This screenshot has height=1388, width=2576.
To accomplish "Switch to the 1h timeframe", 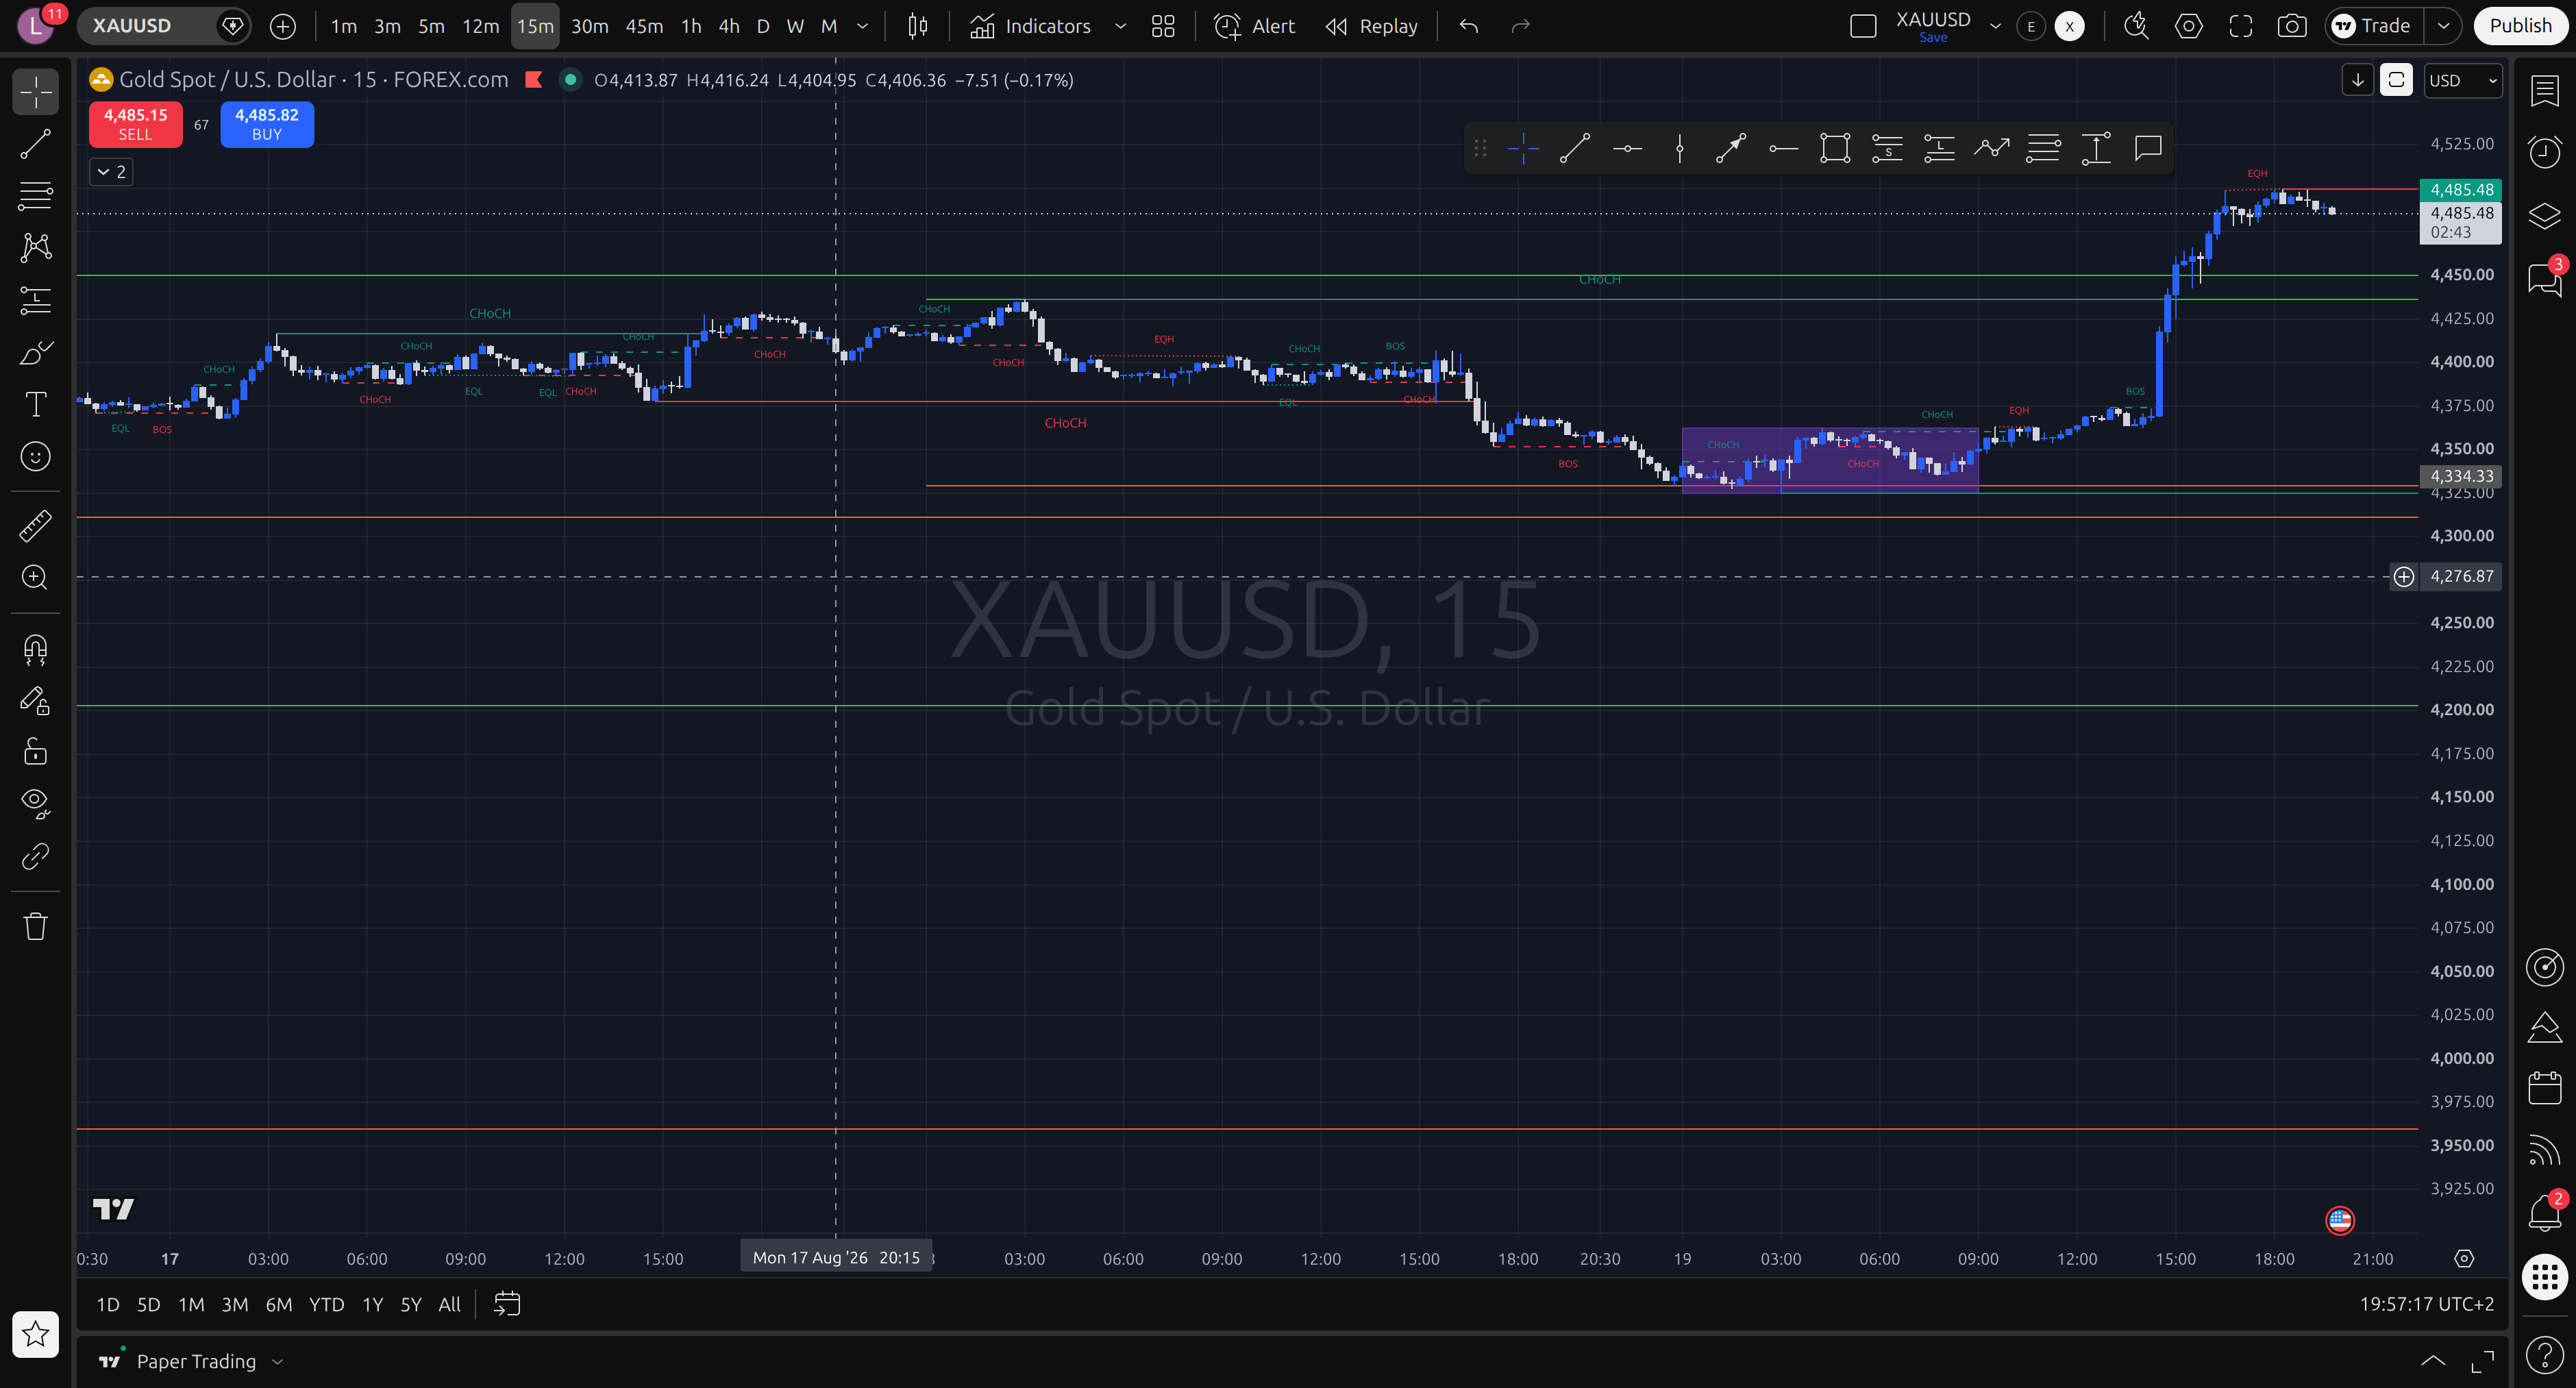I will tap(691, 26).
